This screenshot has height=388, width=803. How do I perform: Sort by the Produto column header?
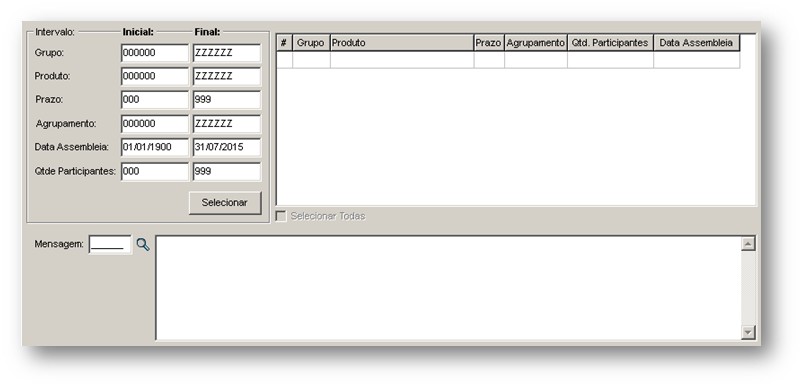point(402,43)
